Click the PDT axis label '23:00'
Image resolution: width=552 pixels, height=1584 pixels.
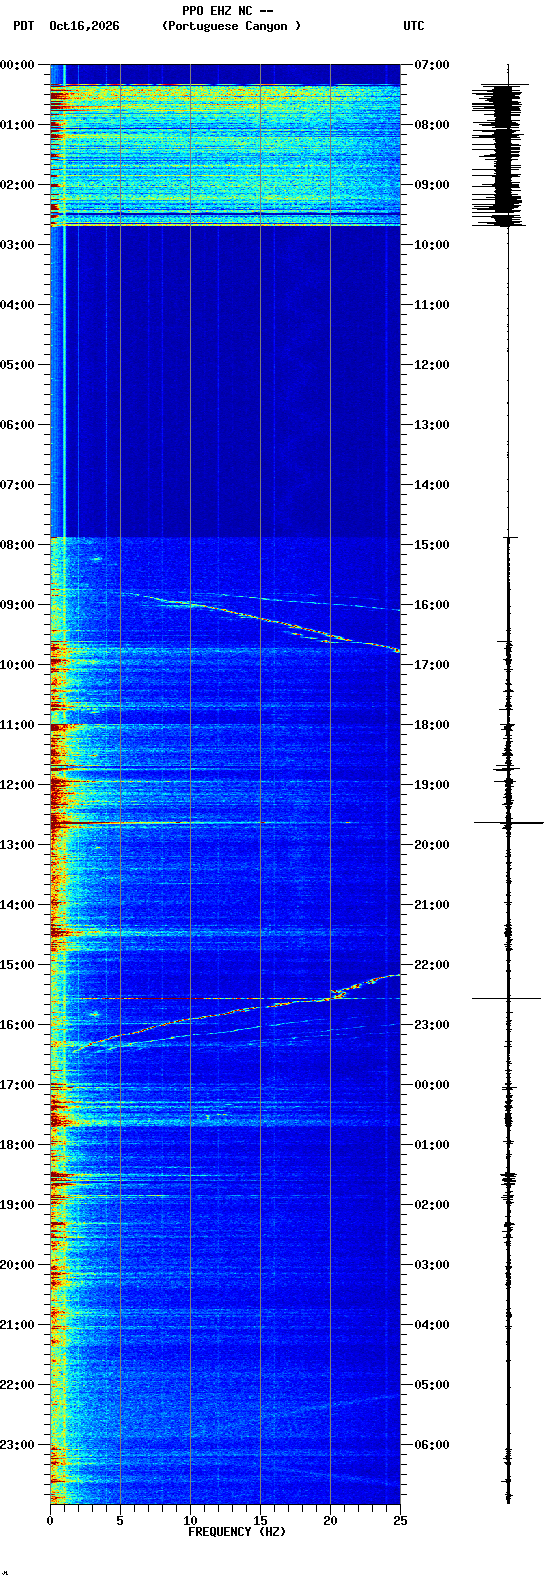pos(18,1445)
